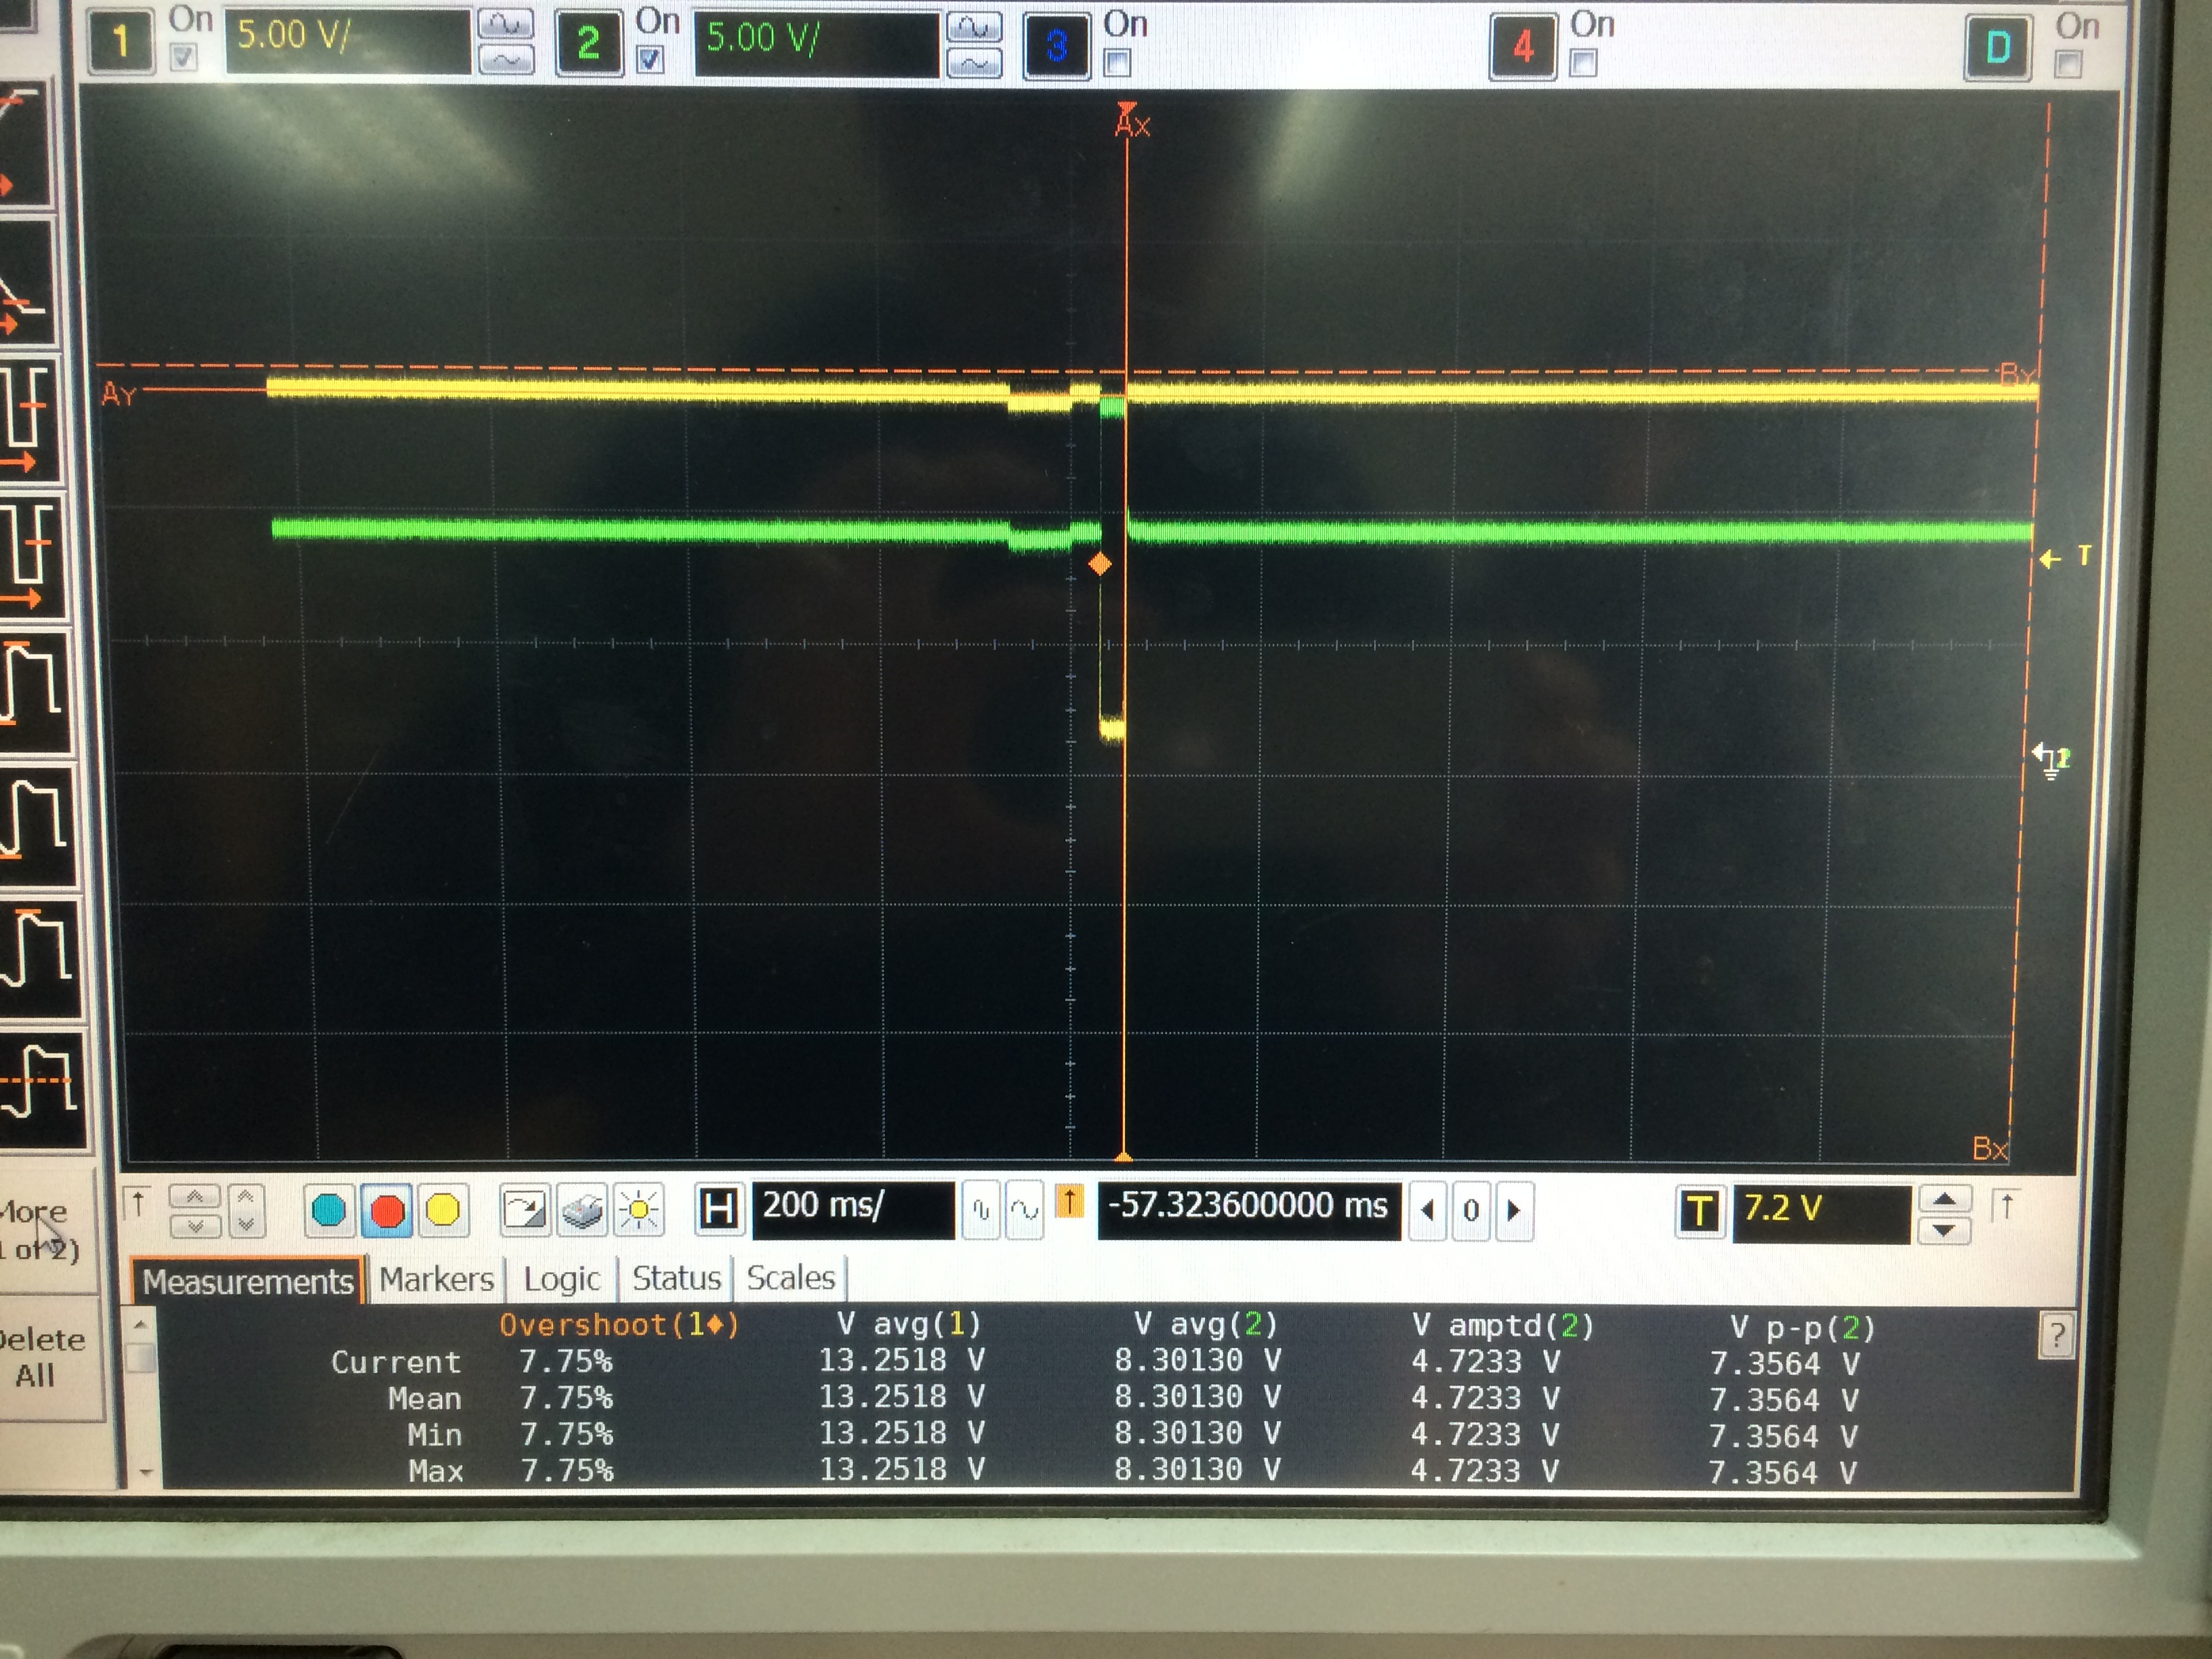2212x1659 pixels.
Task: Click the channel 1 button
Action: tap(121, 42)
